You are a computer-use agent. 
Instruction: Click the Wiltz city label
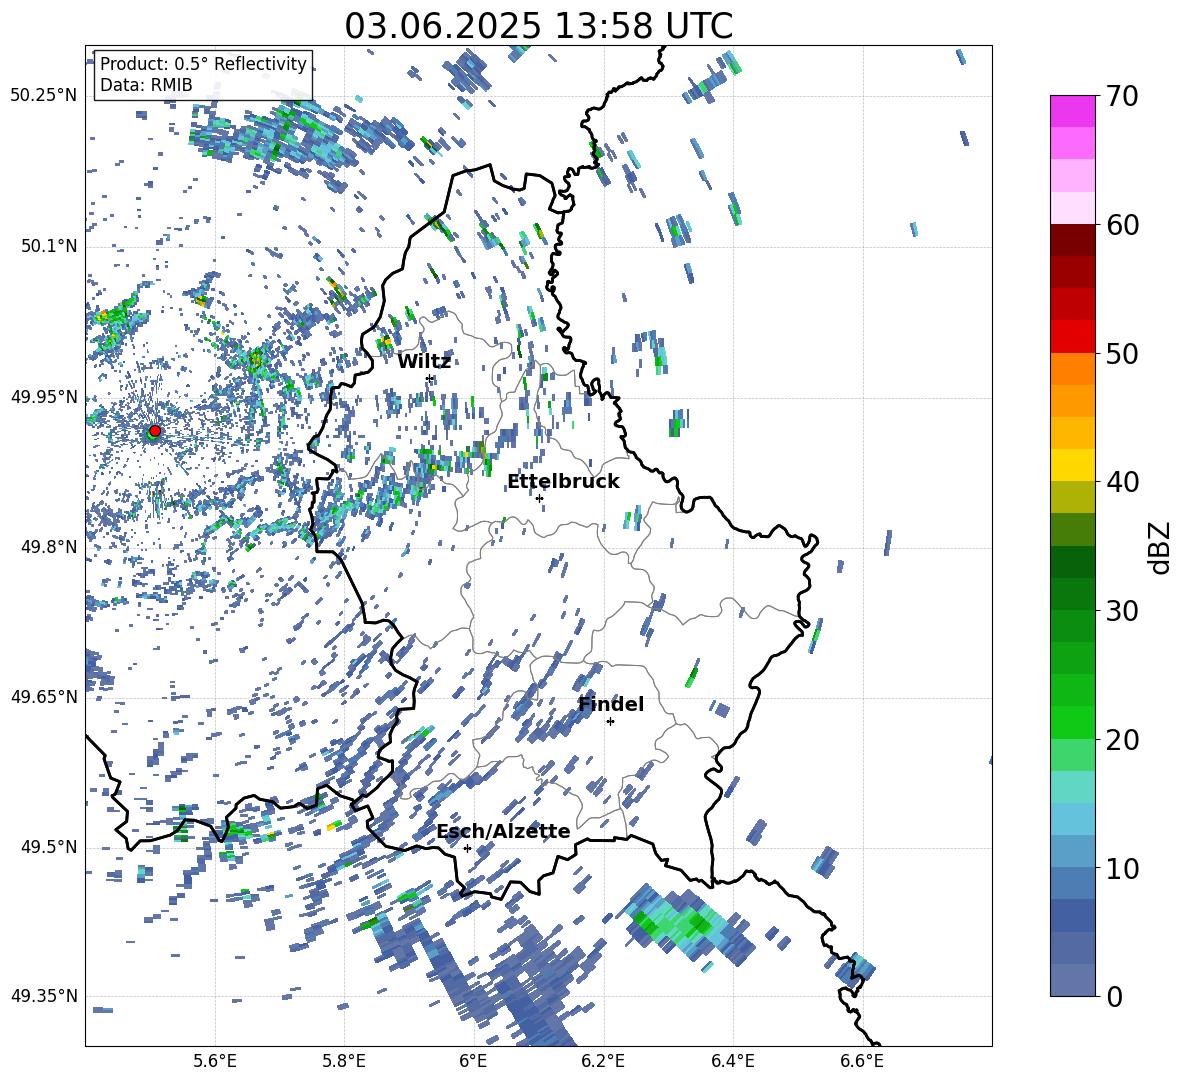[x=424, y=362]
